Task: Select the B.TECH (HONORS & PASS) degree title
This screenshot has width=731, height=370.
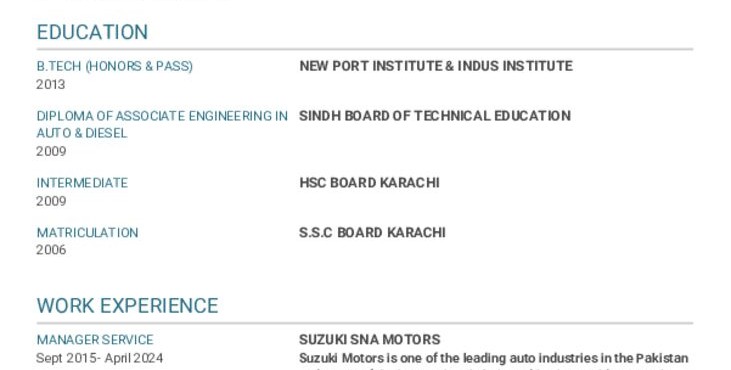Action: click(115, 66)
